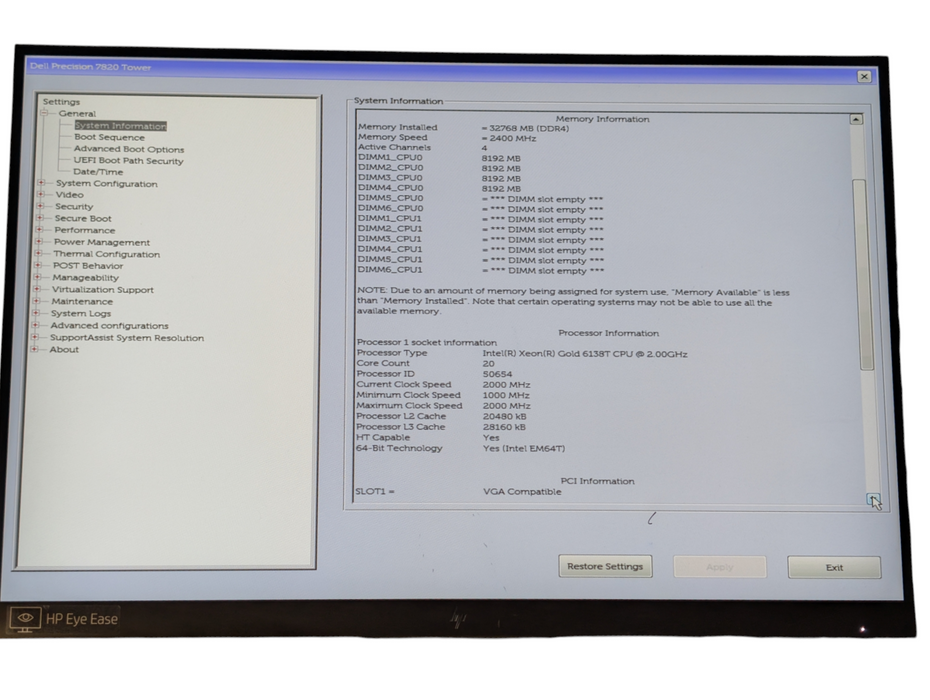Select the Video category label

(x=69, y=195)
